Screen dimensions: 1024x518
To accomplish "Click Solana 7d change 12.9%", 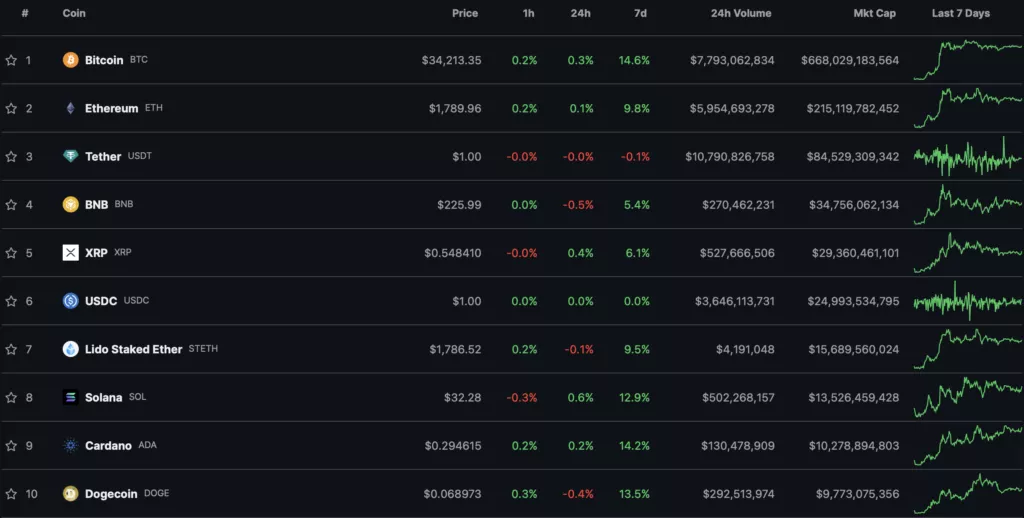I will pos(634,397).
